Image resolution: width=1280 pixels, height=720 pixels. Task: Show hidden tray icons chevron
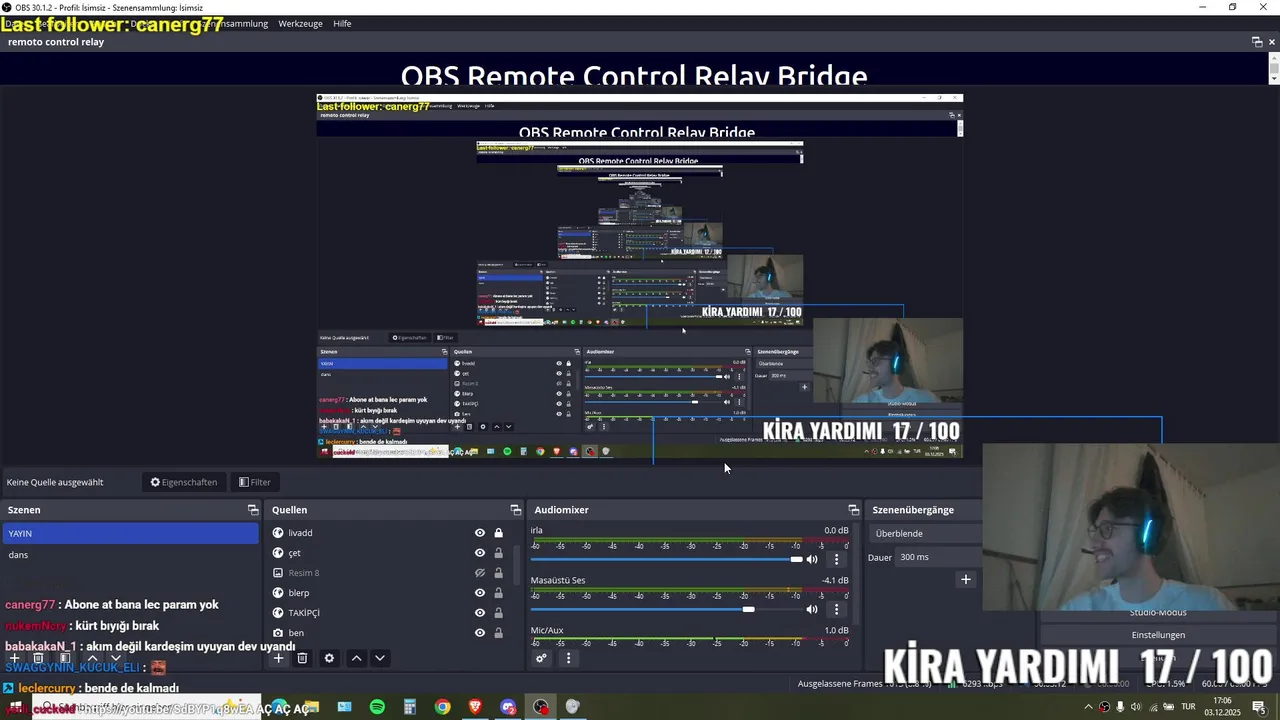pos(1089,707)
